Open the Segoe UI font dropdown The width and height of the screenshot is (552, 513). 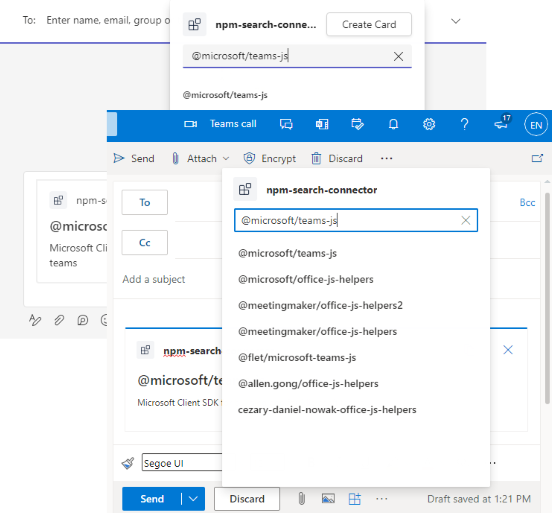pos(182,462)
